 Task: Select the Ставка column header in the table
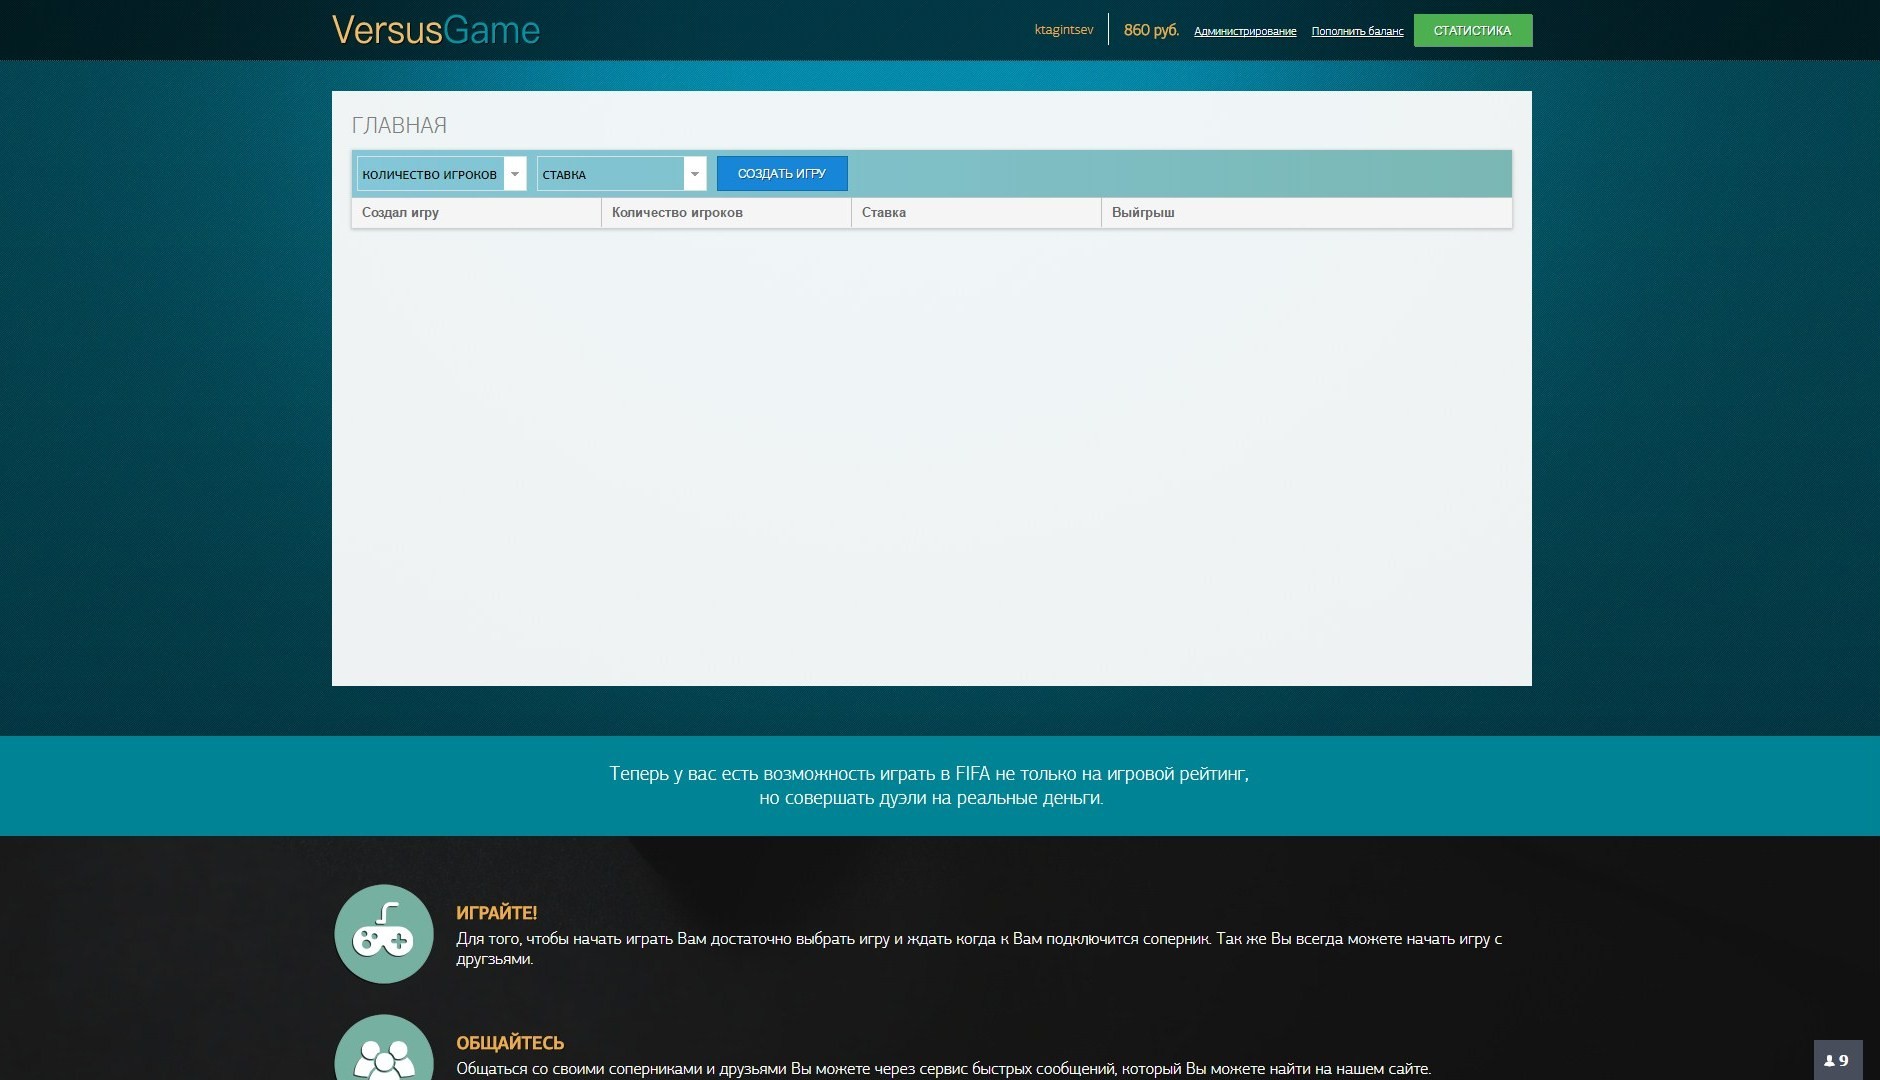884,212
